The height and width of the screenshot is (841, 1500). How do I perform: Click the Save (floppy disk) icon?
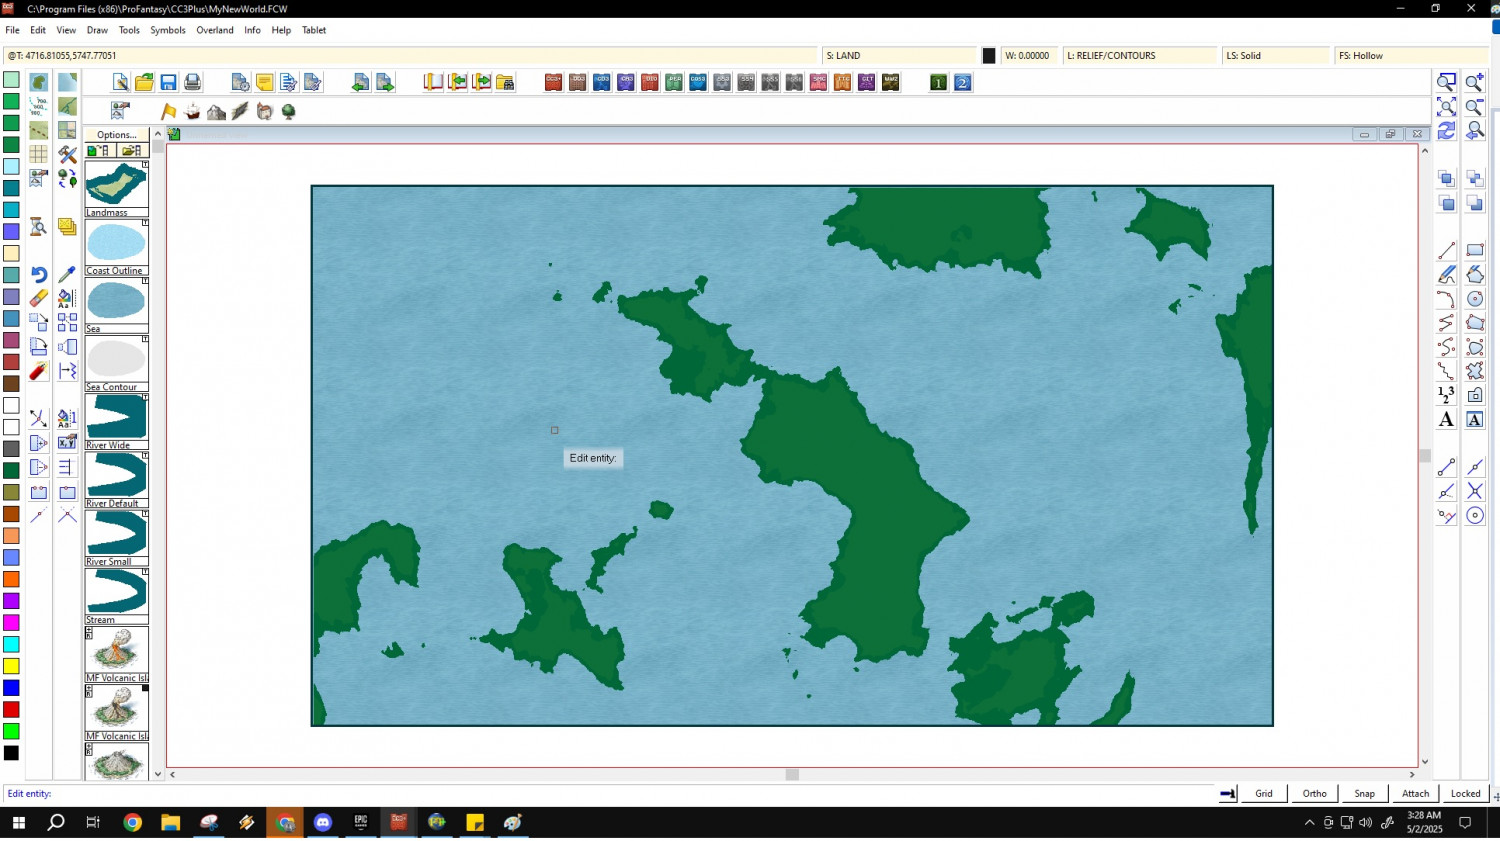point(168,83)
